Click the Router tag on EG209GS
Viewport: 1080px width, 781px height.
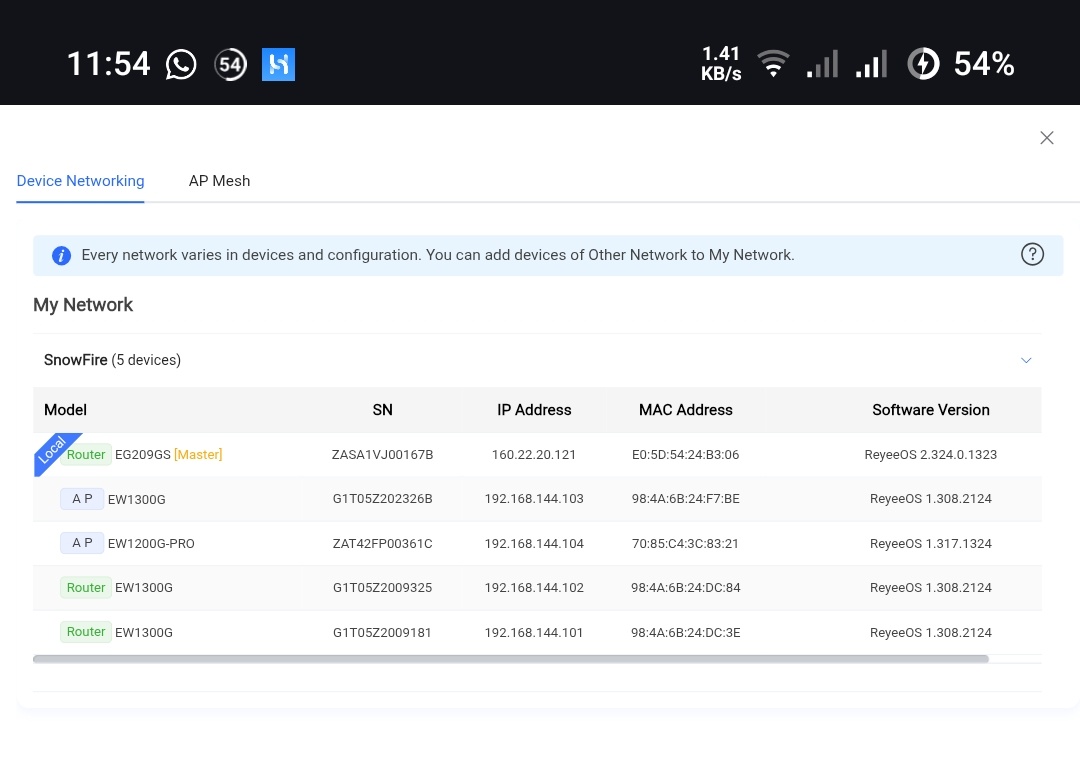click(x=86, y=455)
